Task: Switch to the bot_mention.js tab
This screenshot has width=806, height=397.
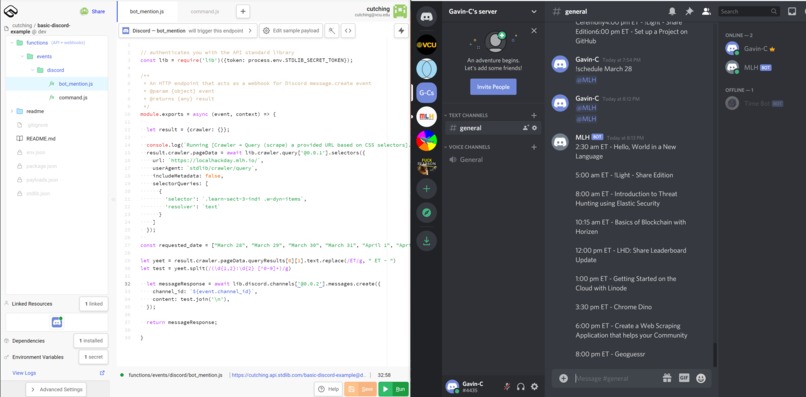Action: [x=147, y=11]
